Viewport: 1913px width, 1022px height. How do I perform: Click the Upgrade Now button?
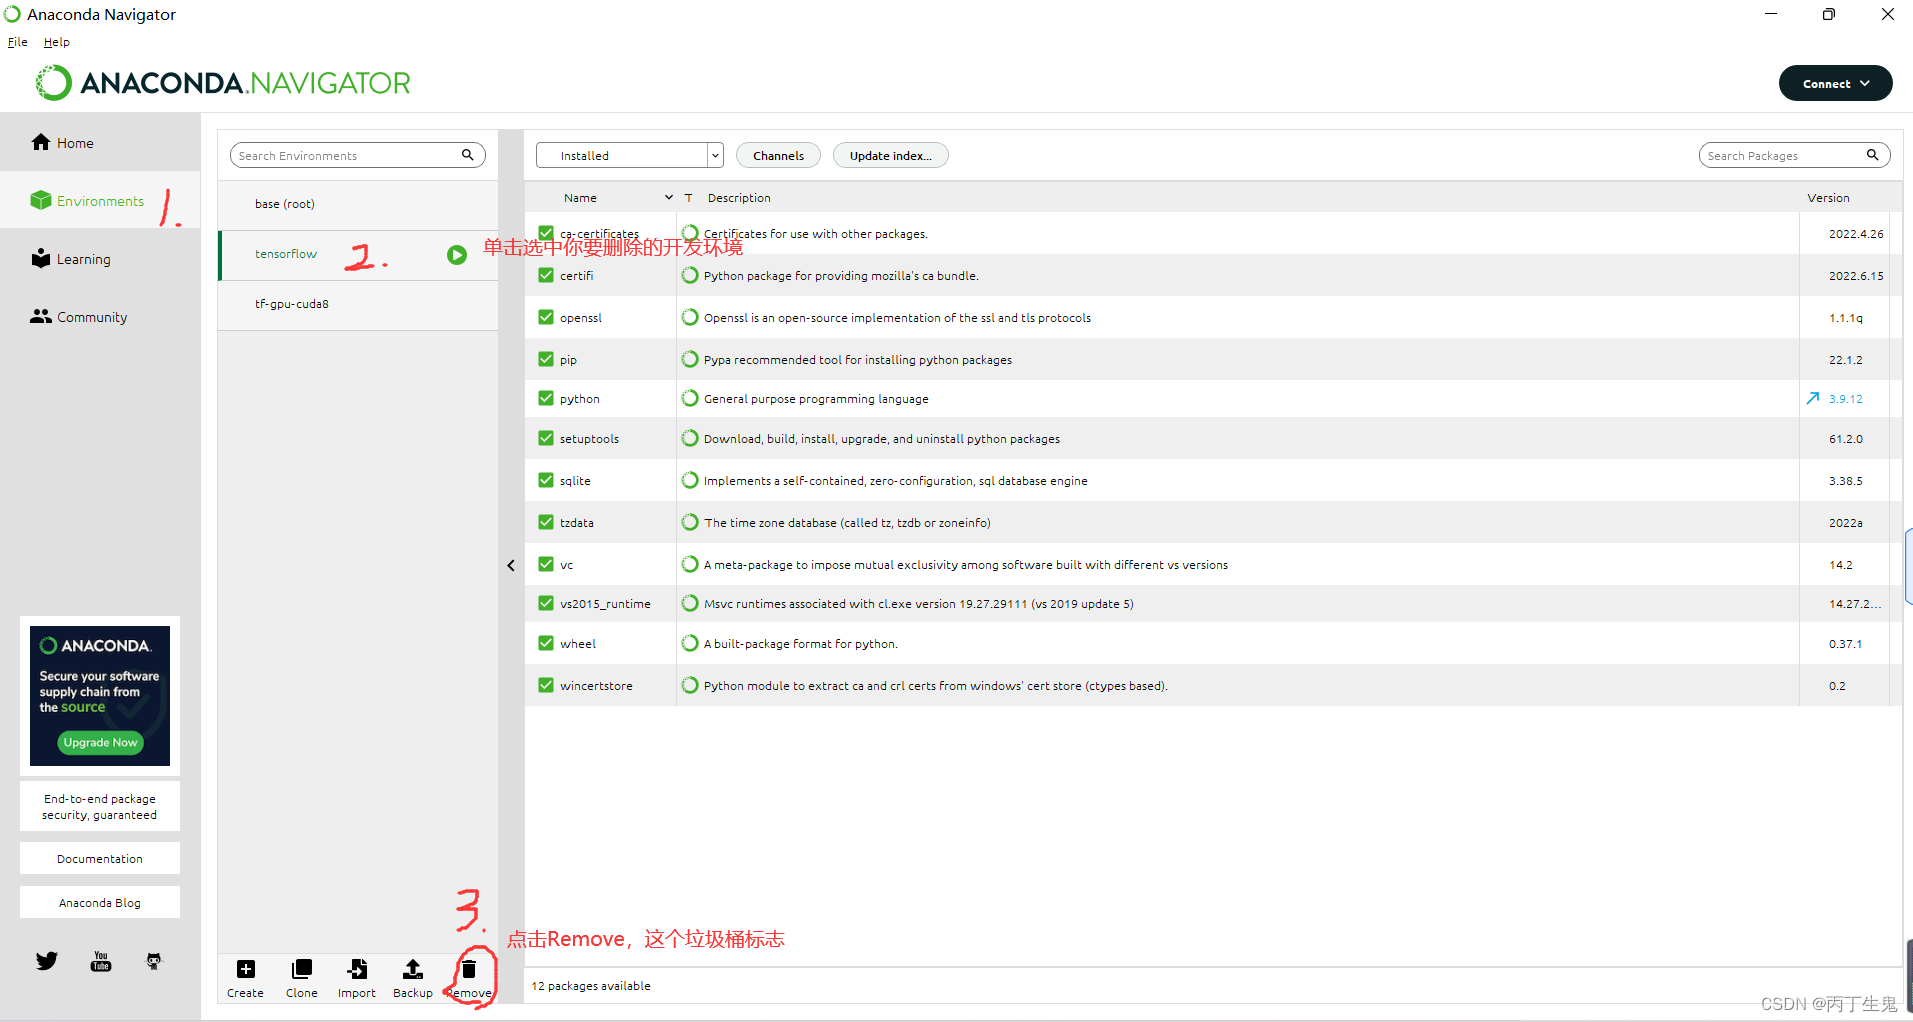(x=101, y=742)
